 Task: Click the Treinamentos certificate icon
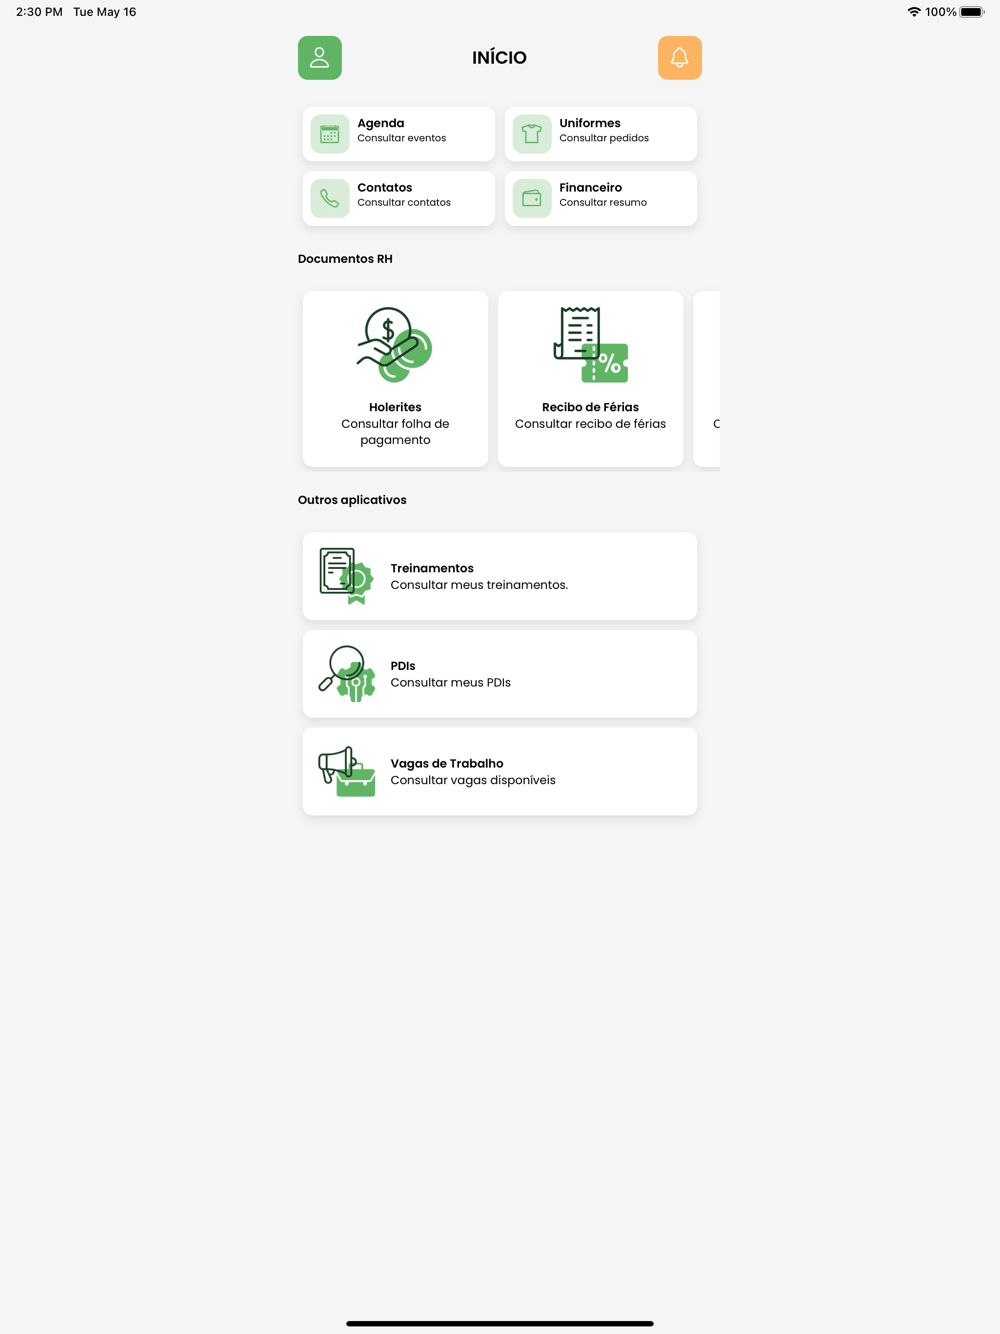[347, 576]
